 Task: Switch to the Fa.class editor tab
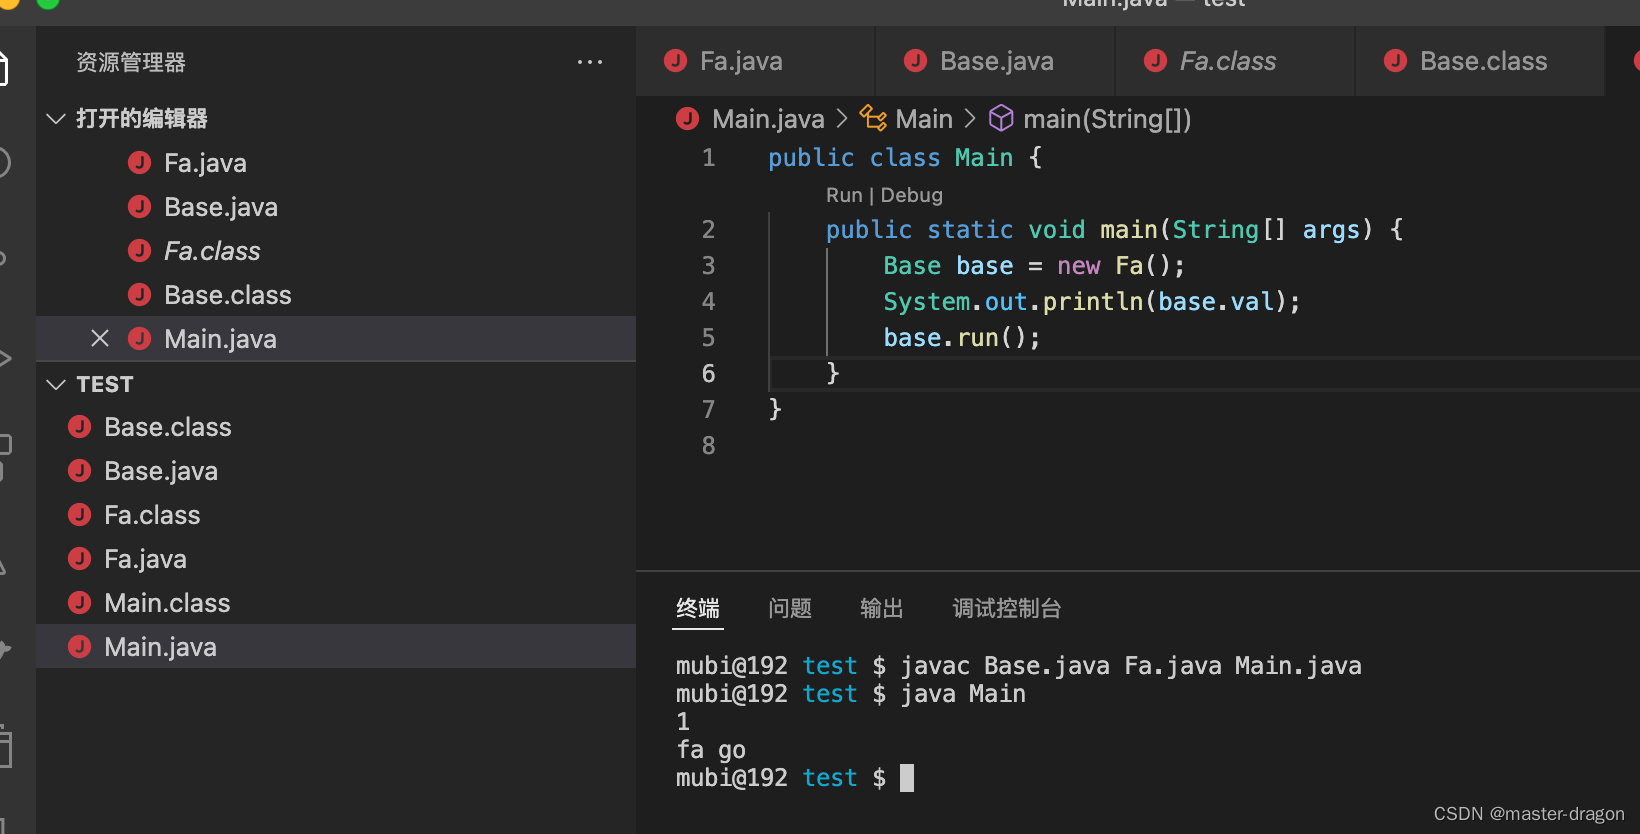click(1235, 61)
